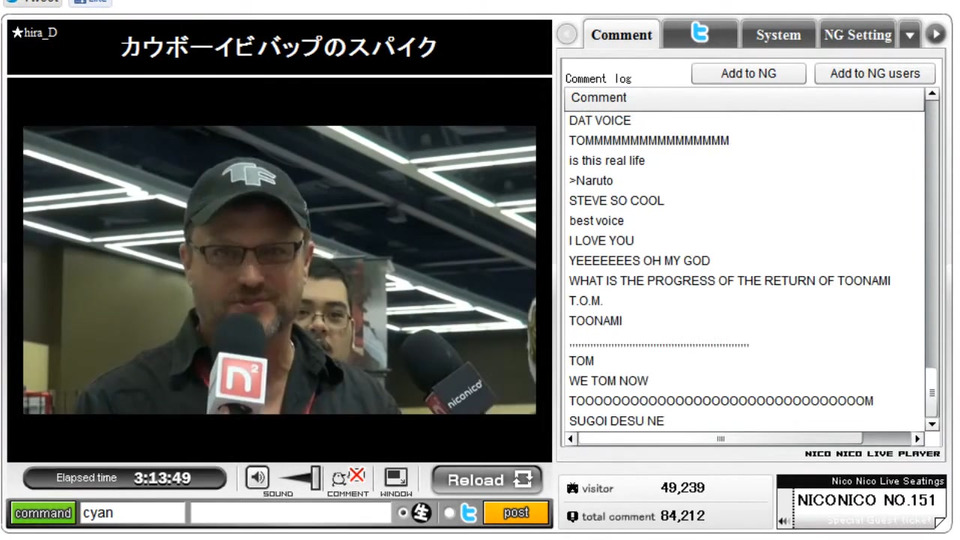Click the green command button

(x=43, y=513)
